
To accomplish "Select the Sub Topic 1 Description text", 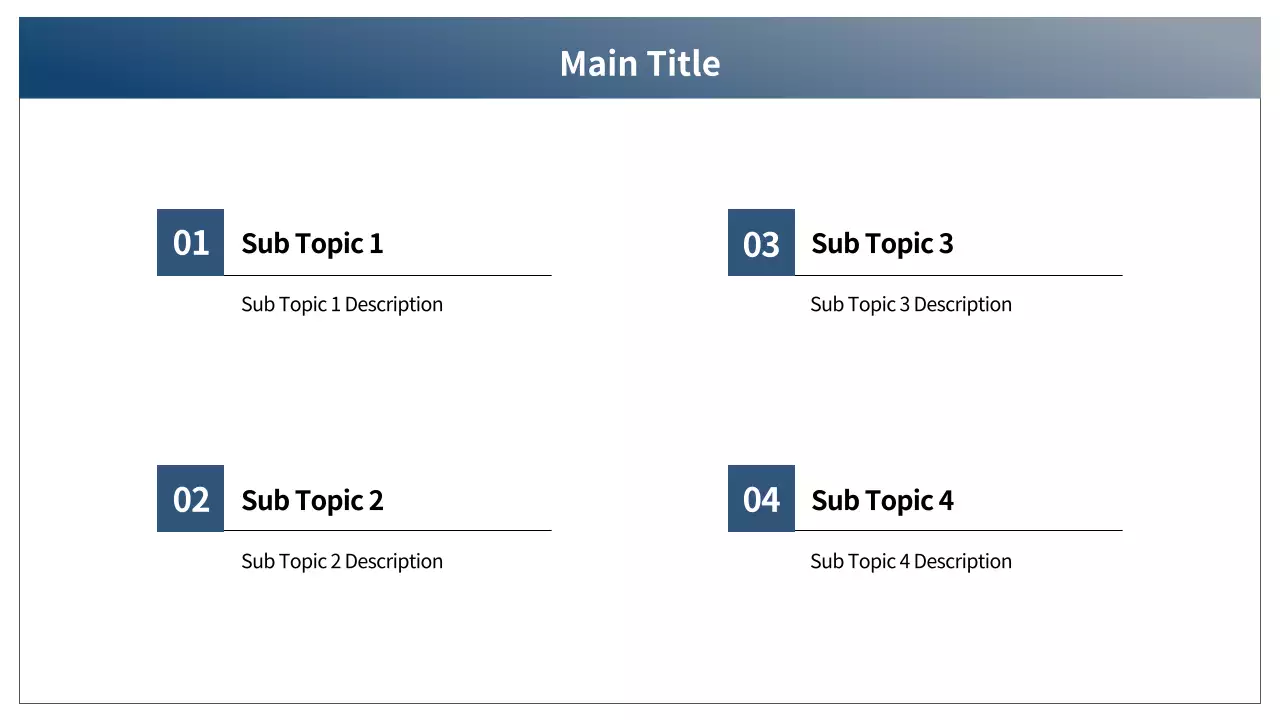I will tap(342, 304).
